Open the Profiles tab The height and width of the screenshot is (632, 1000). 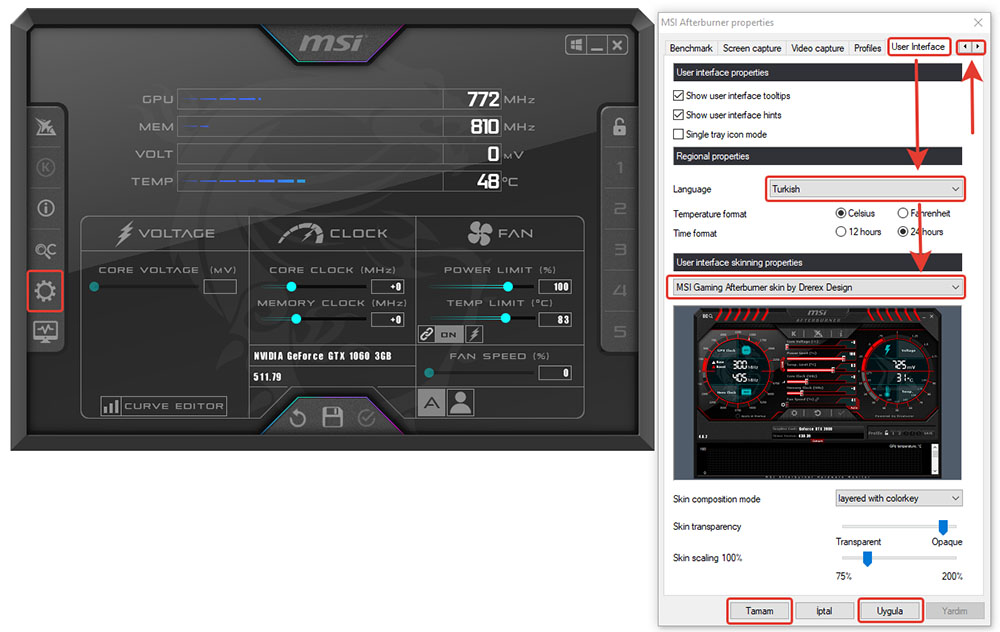(867, 48)
